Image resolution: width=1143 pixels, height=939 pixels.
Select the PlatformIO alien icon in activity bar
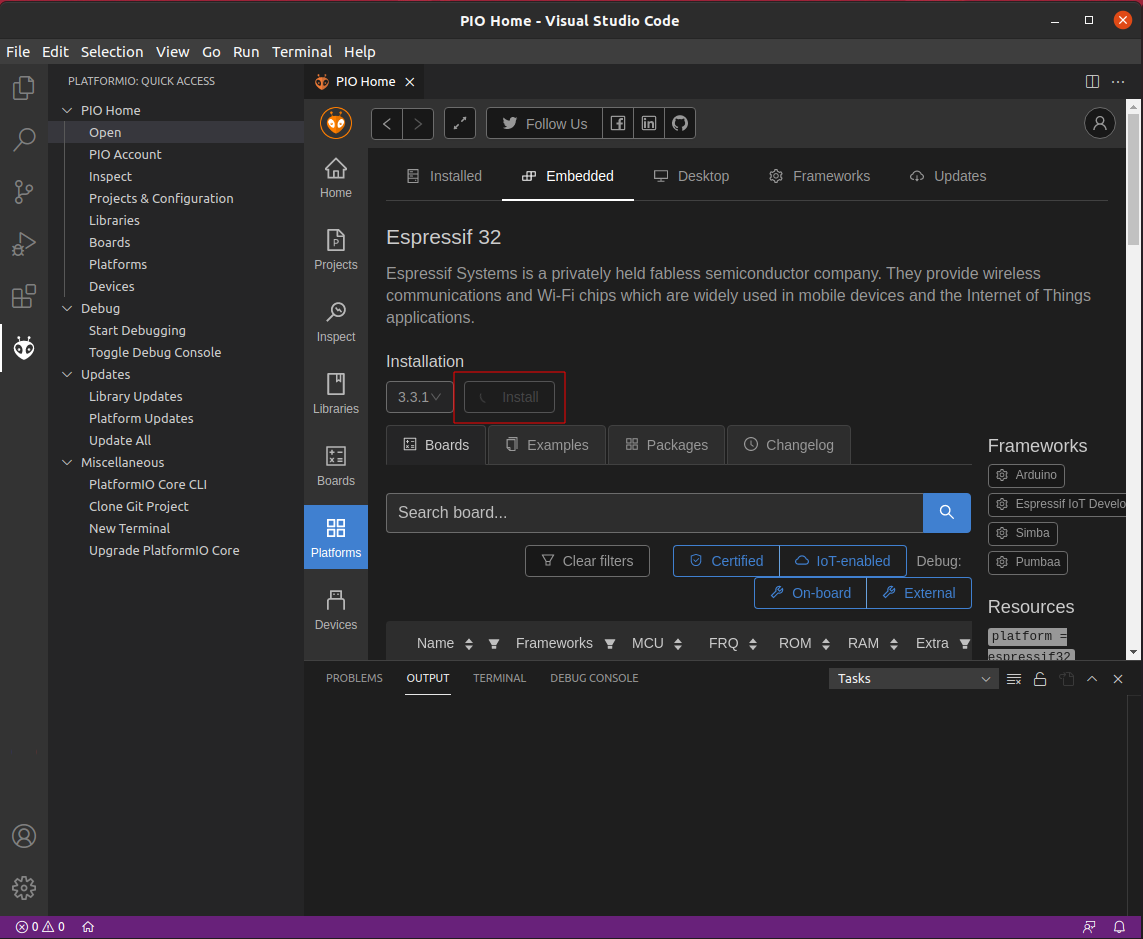[24, 348]
